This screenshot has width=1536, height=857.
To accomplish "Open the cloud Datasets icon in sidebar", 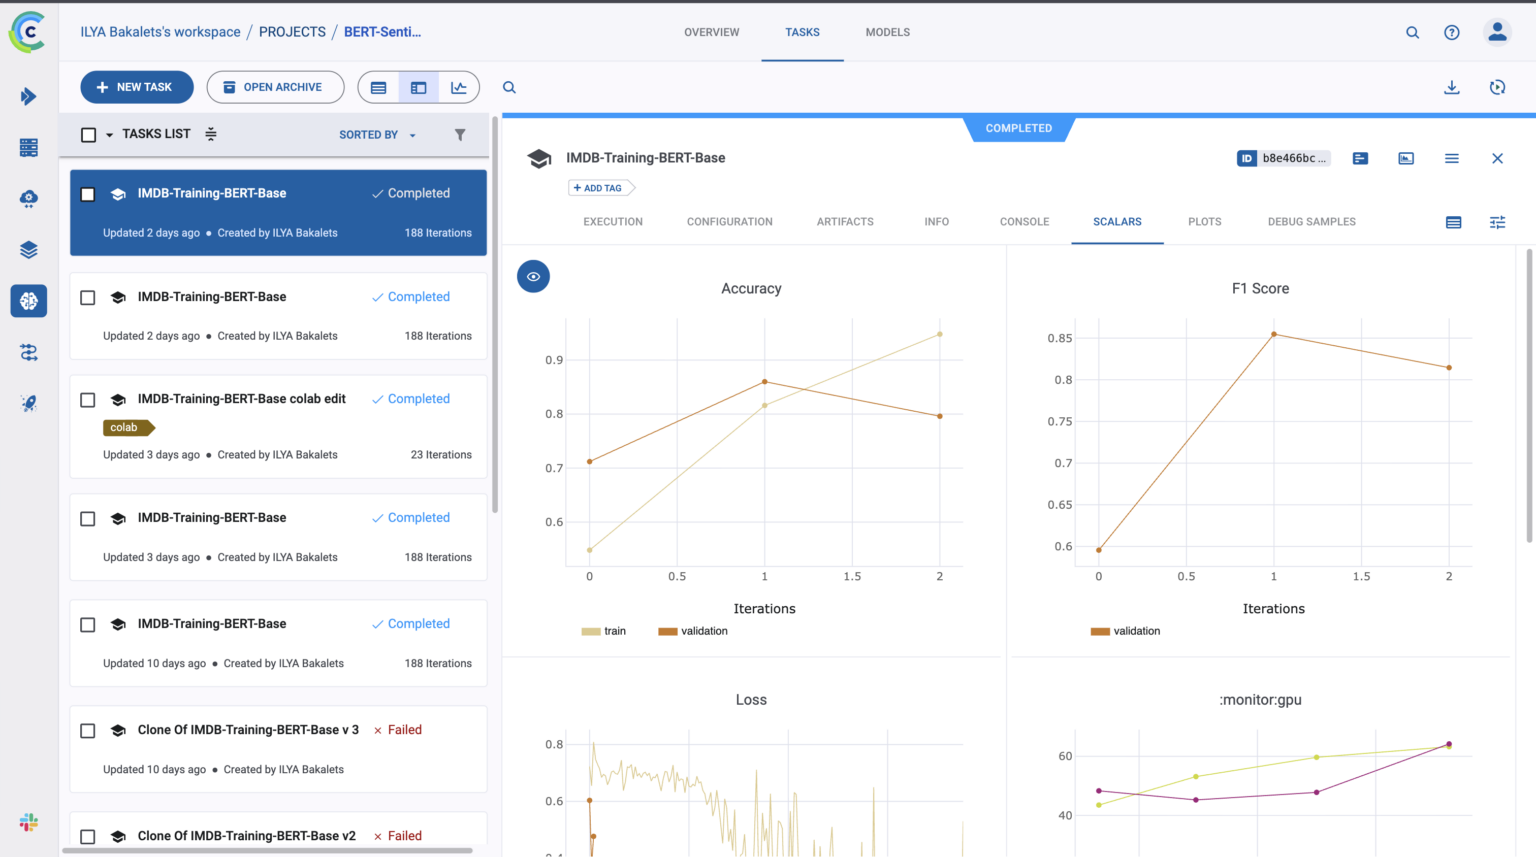I will coord(28,198).
